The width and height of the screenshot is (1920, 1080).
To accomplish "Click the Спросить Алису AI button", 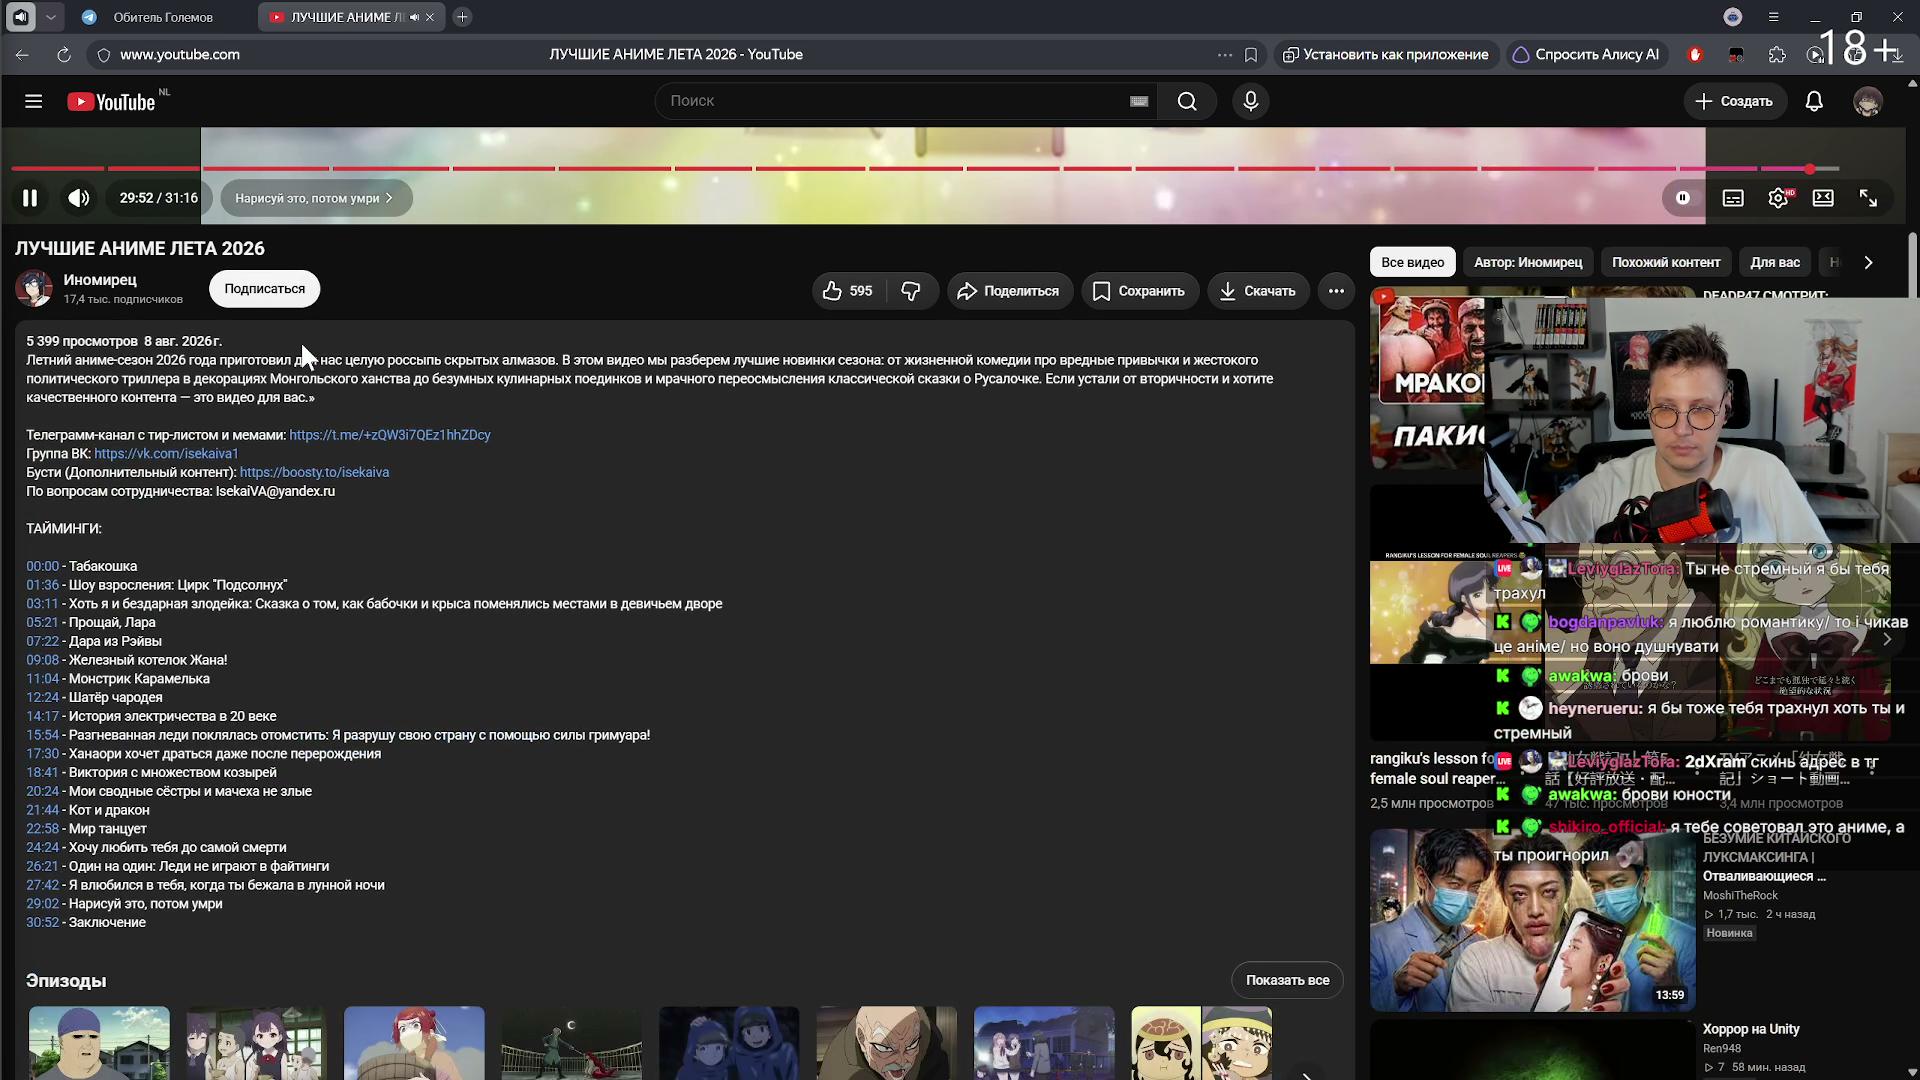I will (x=1585, y=55).
